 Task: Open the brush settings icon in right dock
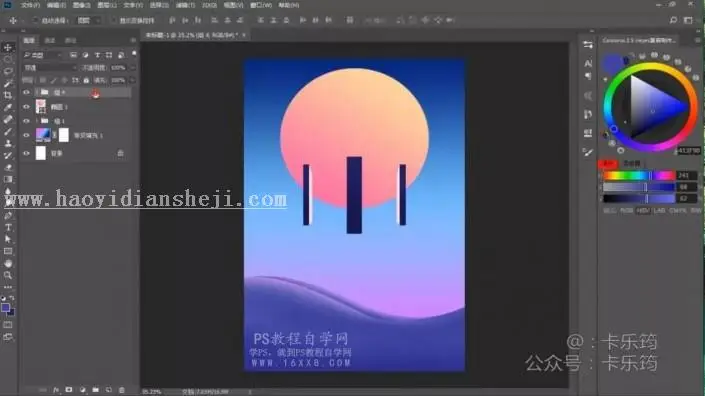588,152
